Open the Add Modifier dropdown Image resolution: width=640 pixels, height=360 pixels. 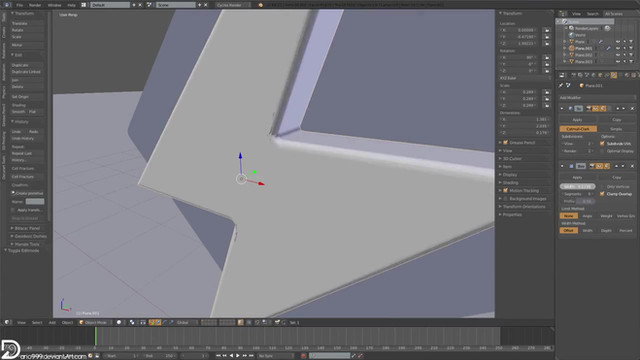click(597, 98)
